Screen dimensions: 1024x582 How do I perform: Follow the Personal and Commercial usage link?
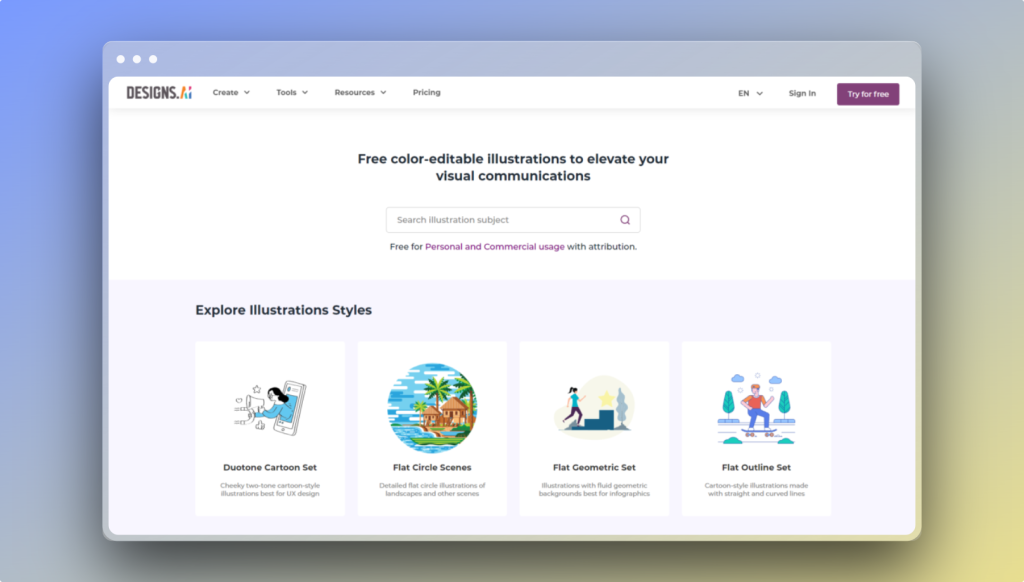[x=495, y=246]
